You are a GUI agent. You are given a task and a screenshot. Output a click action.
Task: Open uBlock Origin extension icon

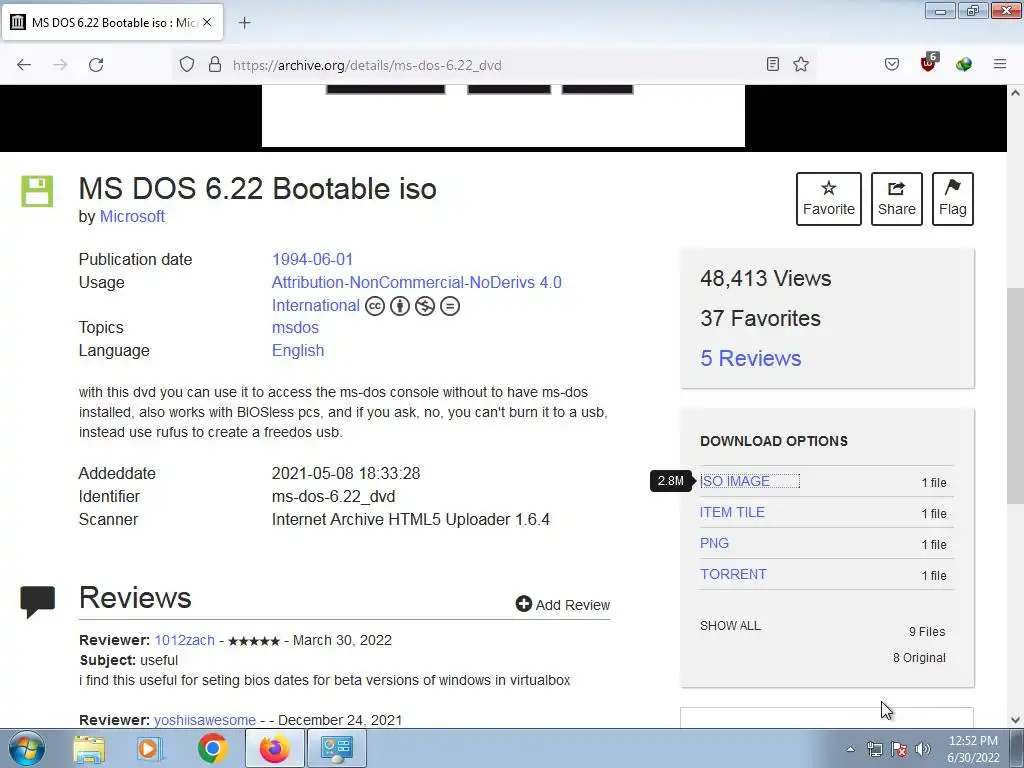point(928,63)
